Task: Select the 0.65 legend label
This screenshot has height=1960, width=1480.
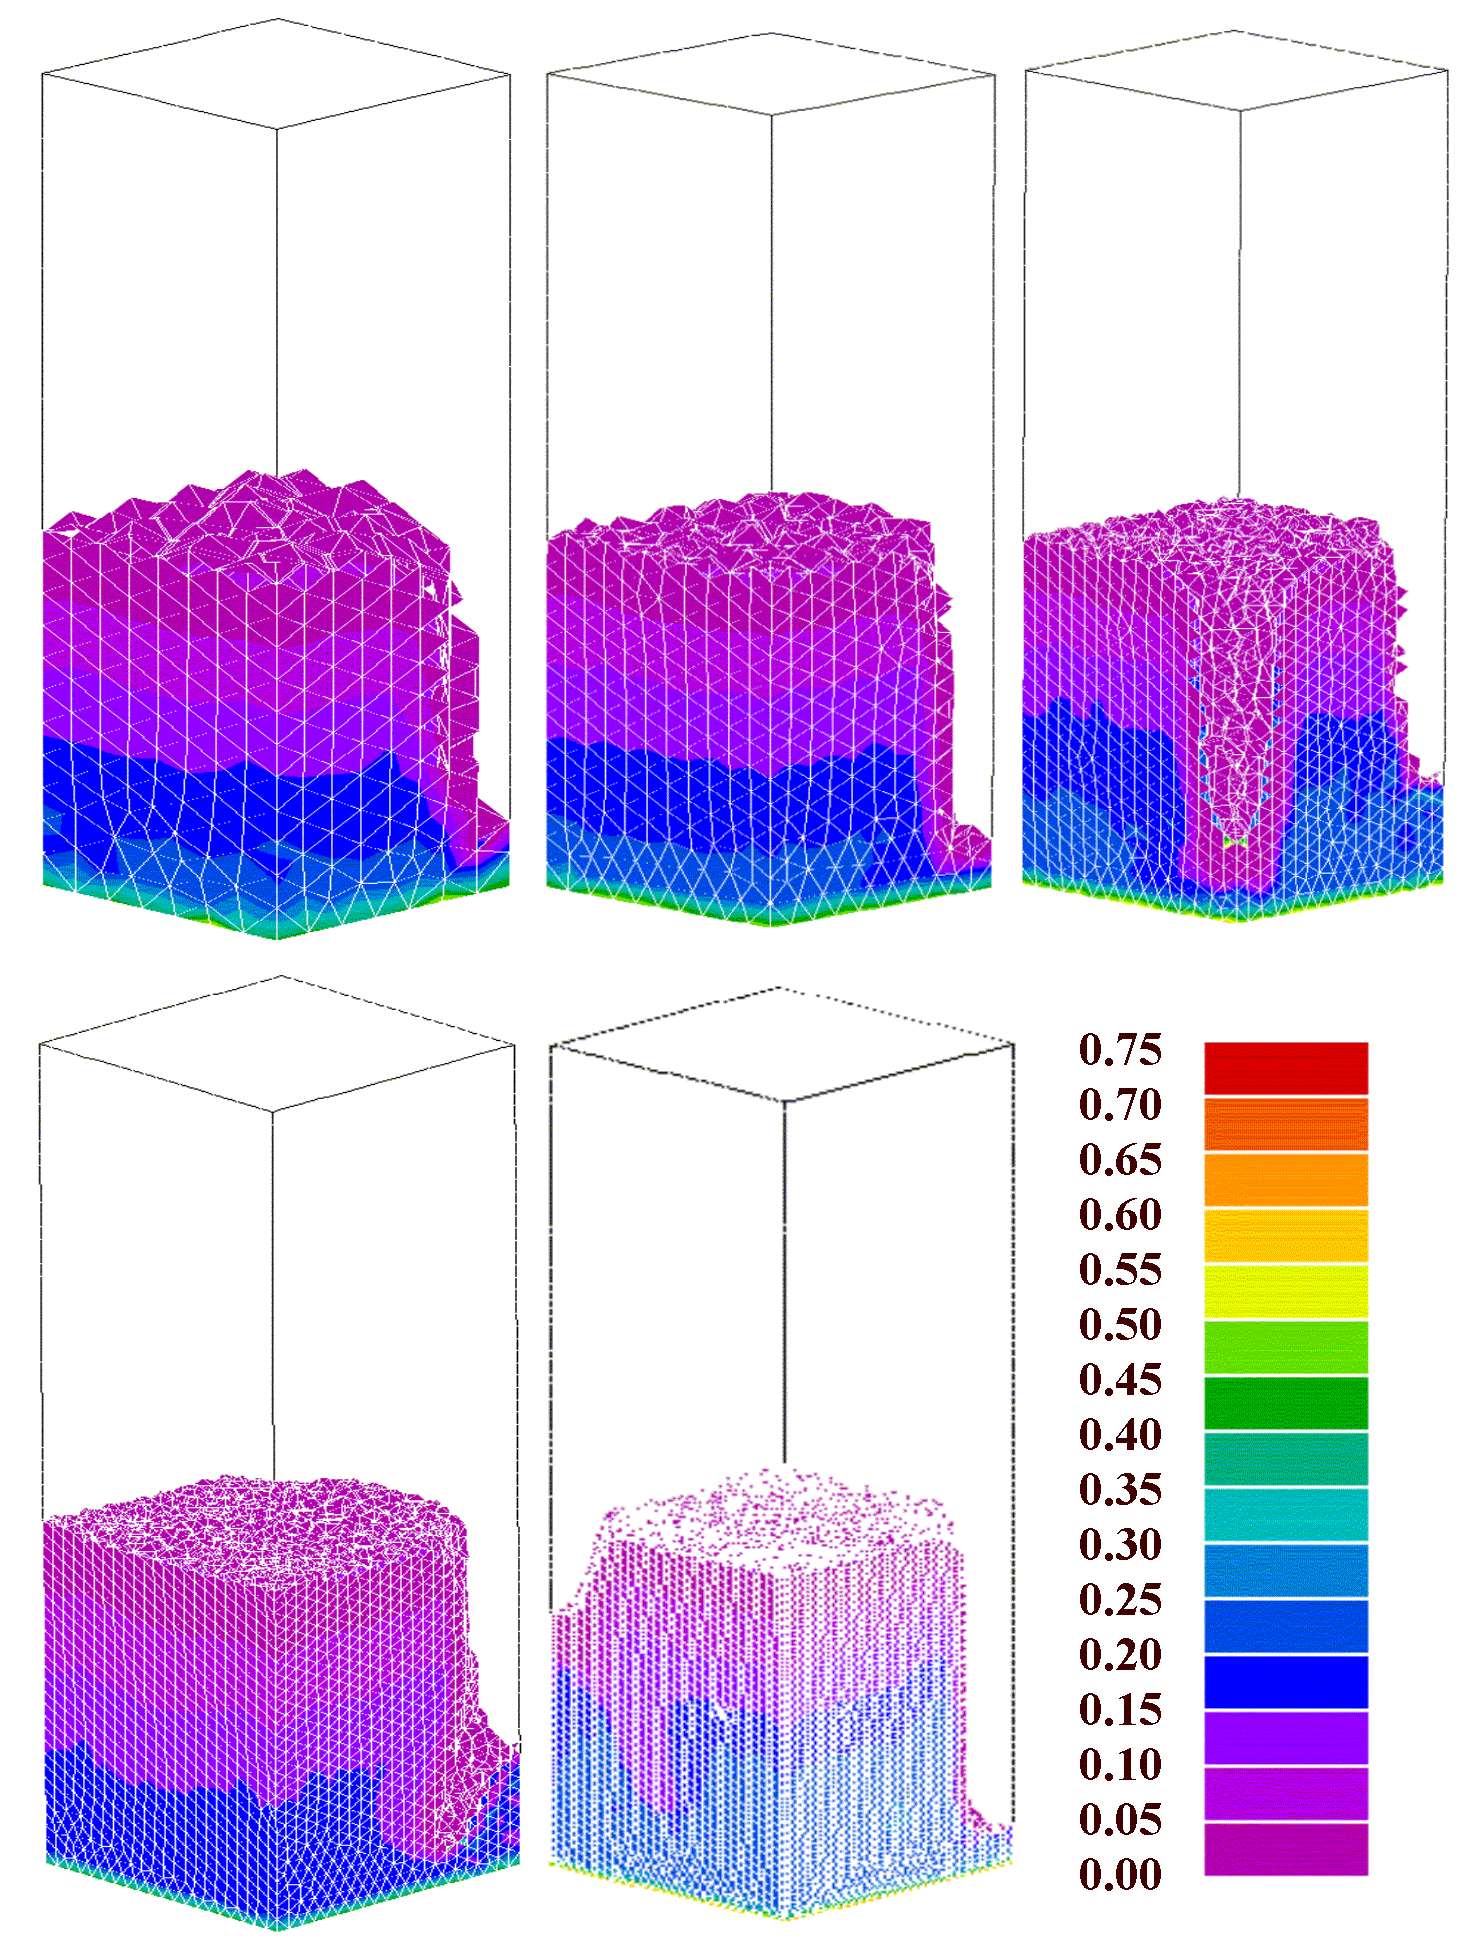Action: 1120,1160
